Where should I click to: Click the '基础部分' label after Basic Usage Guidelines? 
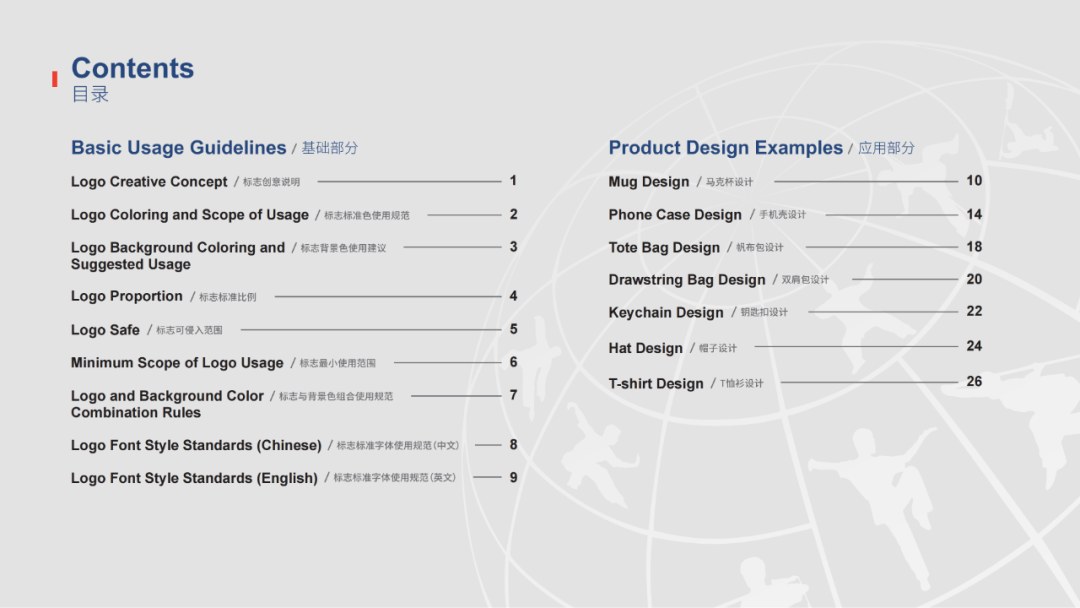click(x=330, y=148)
